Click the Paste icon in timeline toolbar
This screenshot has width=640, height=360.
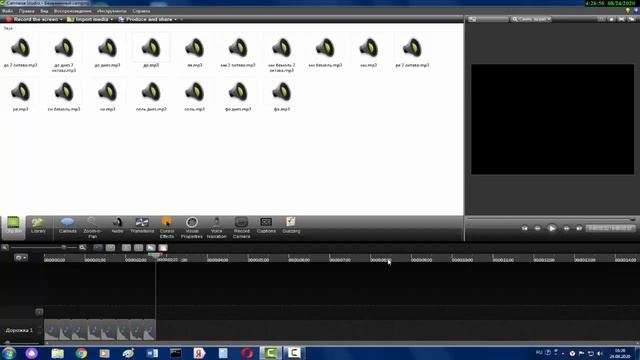163,247
